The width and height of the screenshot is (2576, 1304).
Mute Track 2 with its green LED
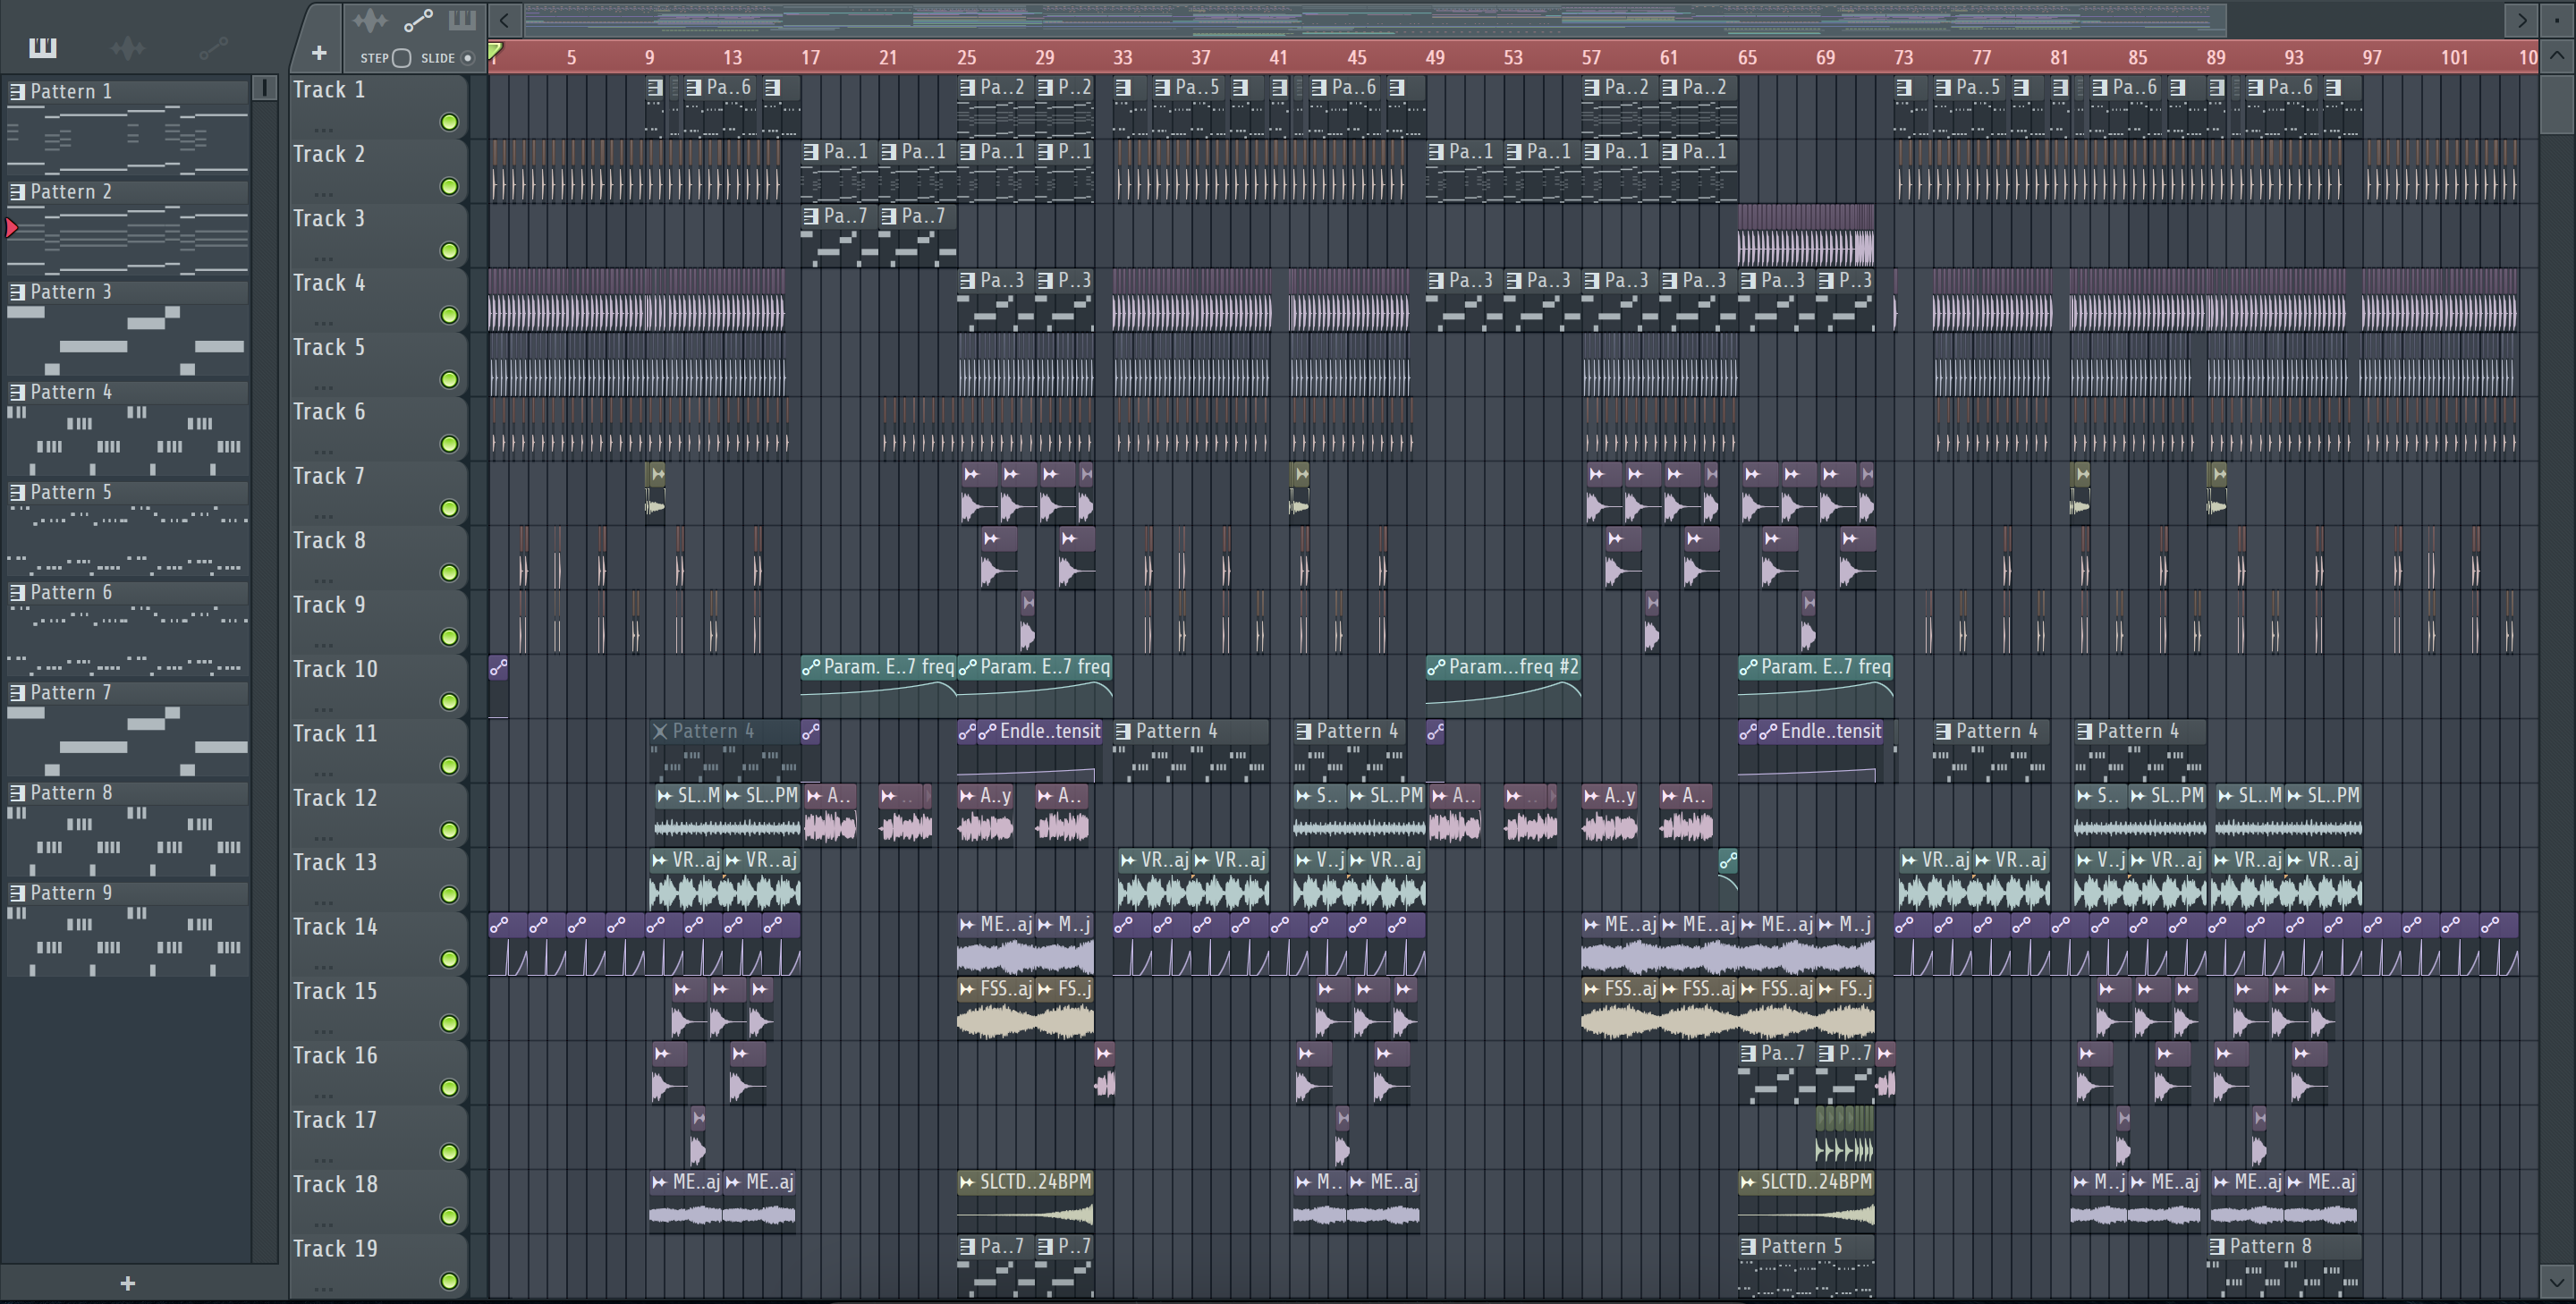click(x=450, y=187)
